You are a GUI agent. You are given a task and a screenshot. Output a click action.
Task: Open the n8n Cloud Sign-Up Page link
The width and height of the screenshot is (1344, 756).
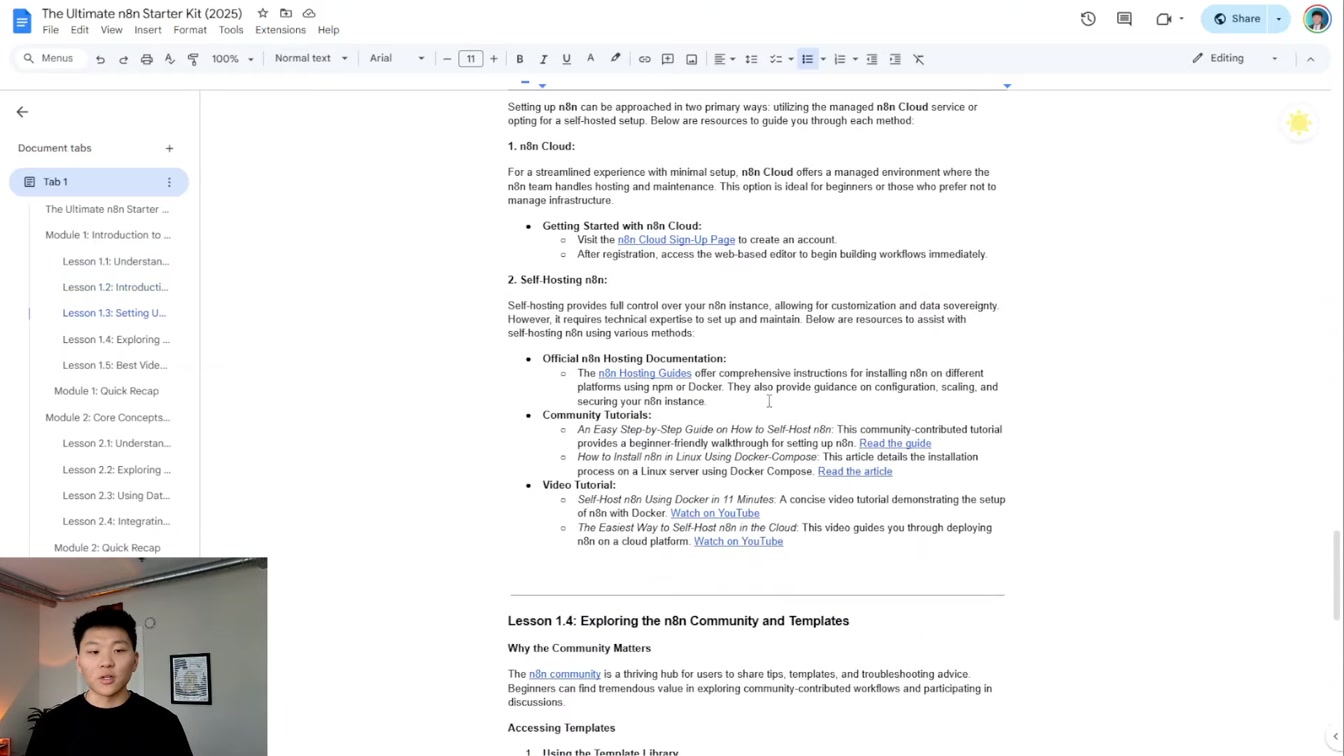pyautogui.click(x=676, y=240)
